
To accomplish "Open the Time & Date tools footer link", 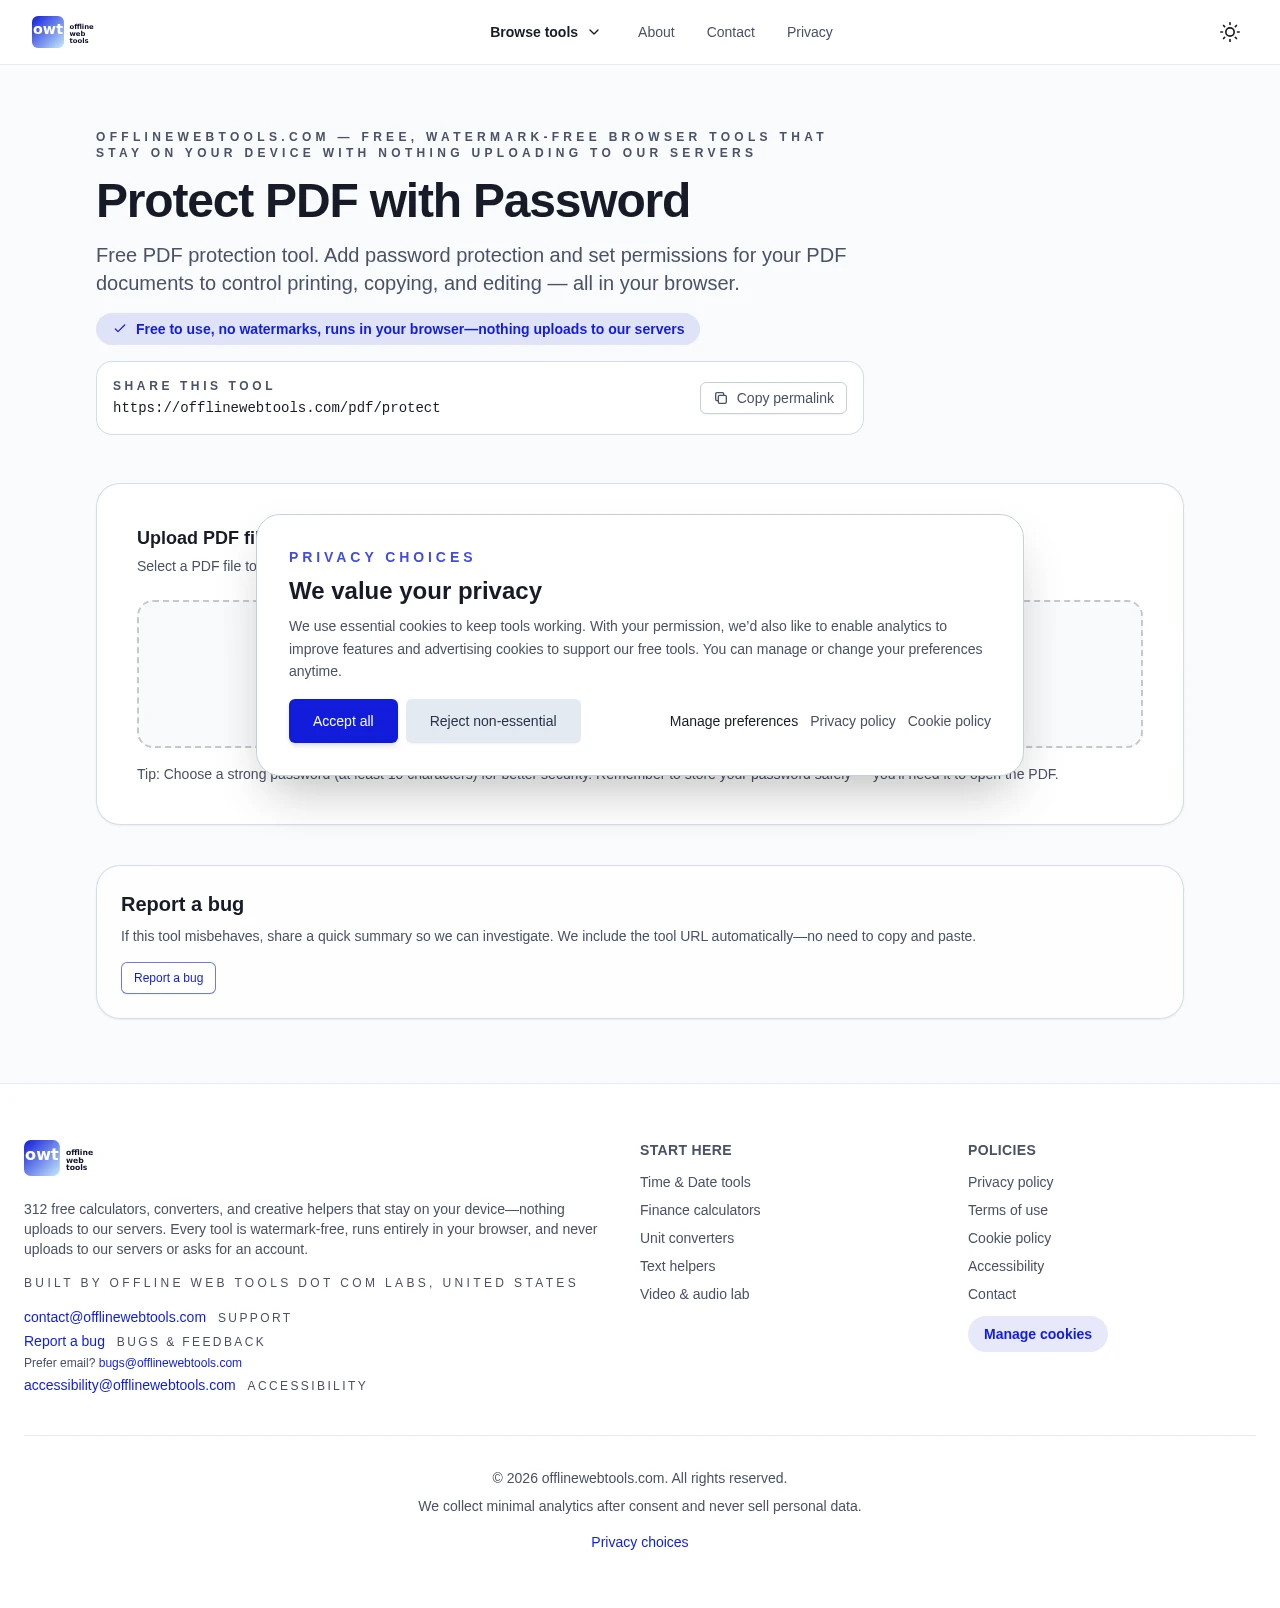I will click(695, 1182).
